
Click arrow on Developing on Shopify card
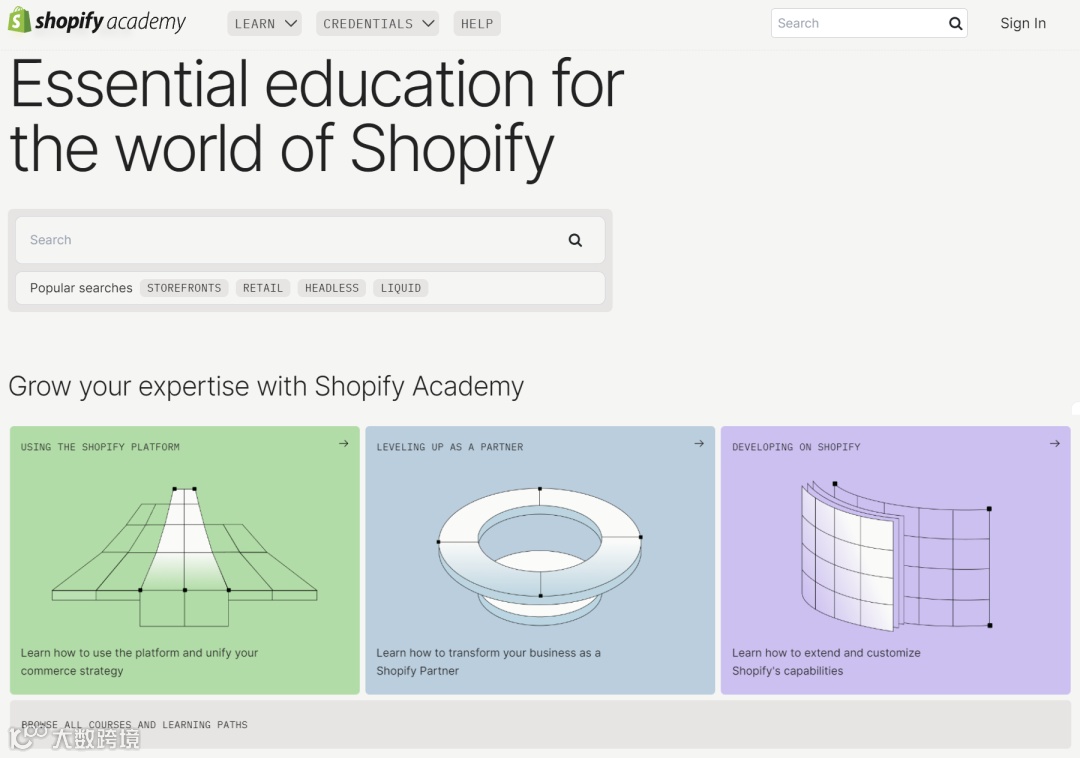[1055, 444]
